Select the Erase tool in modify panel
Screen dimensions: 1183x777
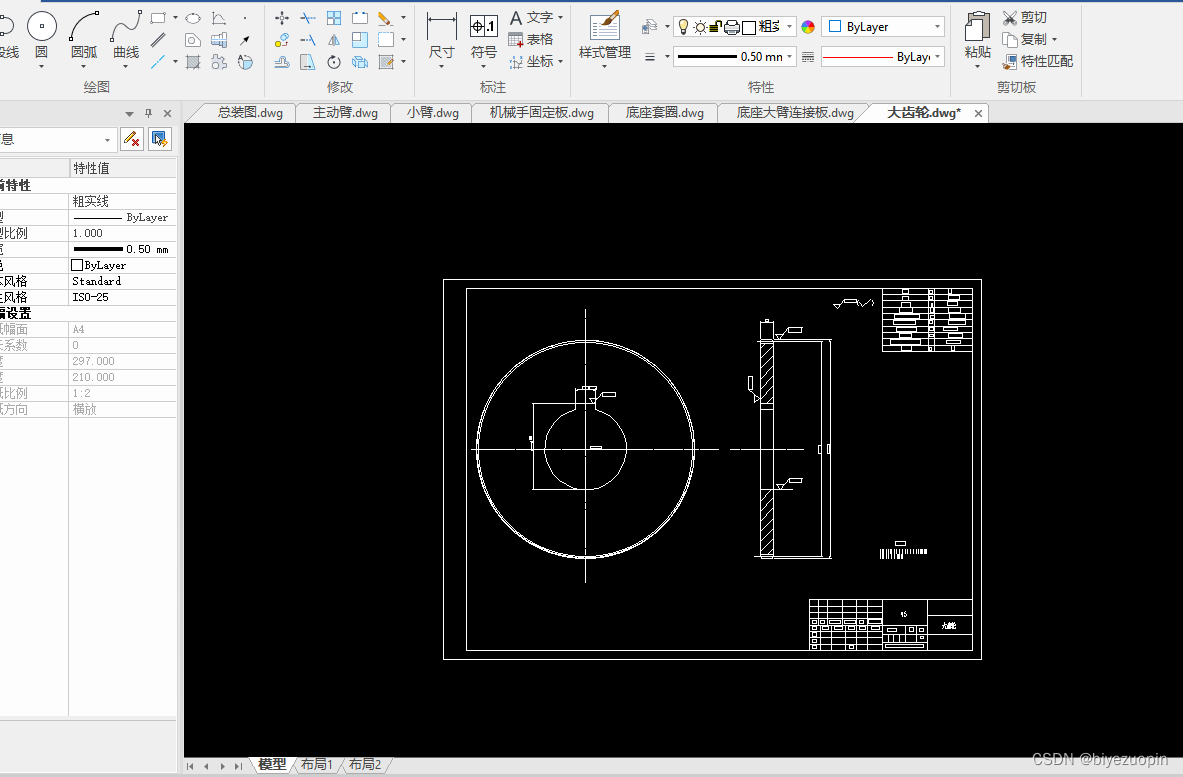[x=385, y=18]
